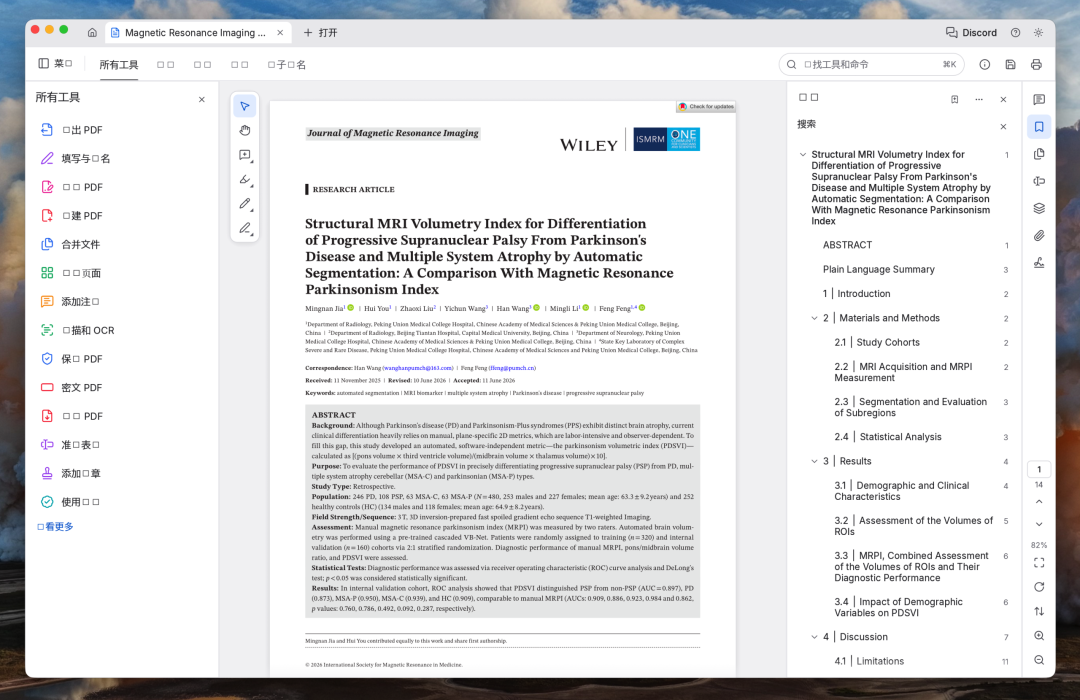1080x700 pixels.
Task: Click the rotate page icon
Action: pos(1039,587)
